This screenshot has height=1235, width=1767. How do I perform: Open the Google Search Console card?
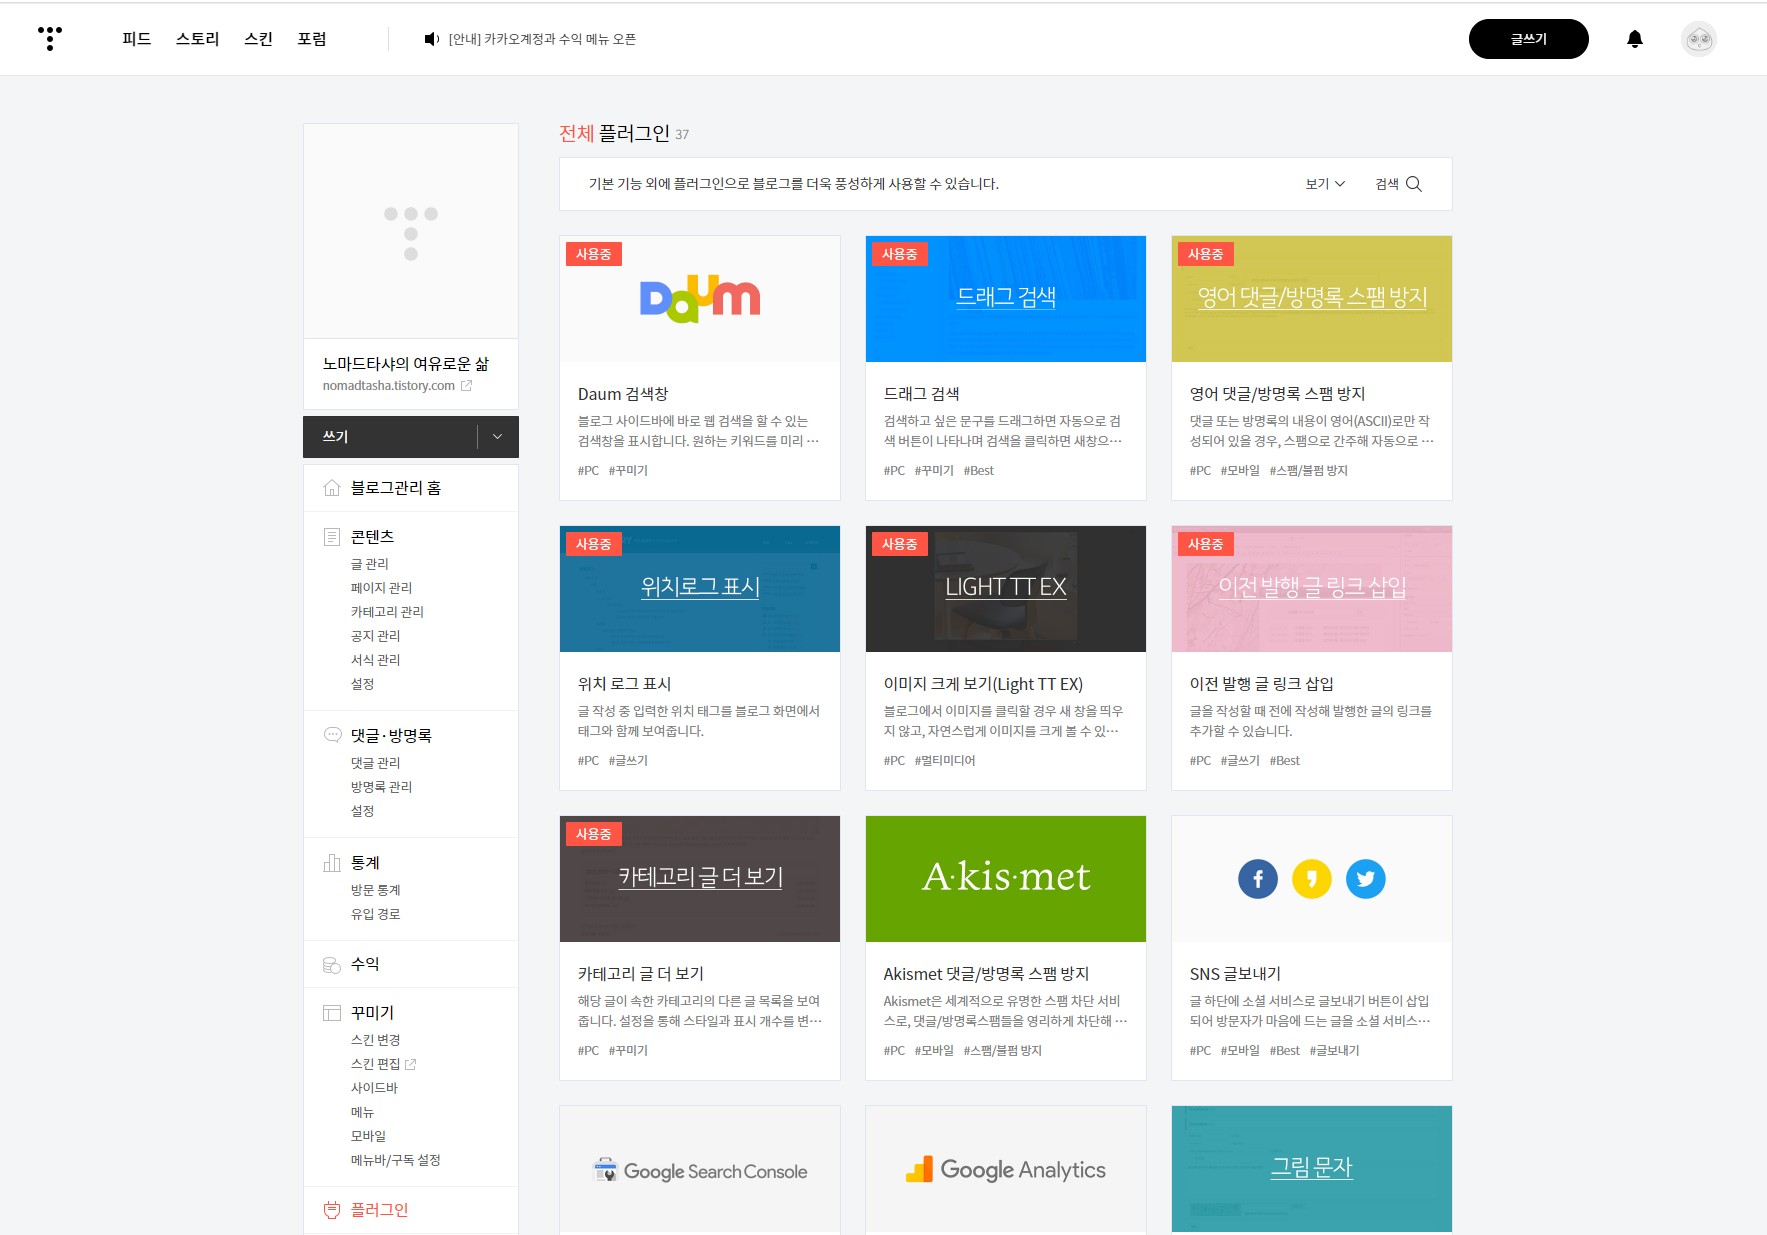tap(700, 1170)
